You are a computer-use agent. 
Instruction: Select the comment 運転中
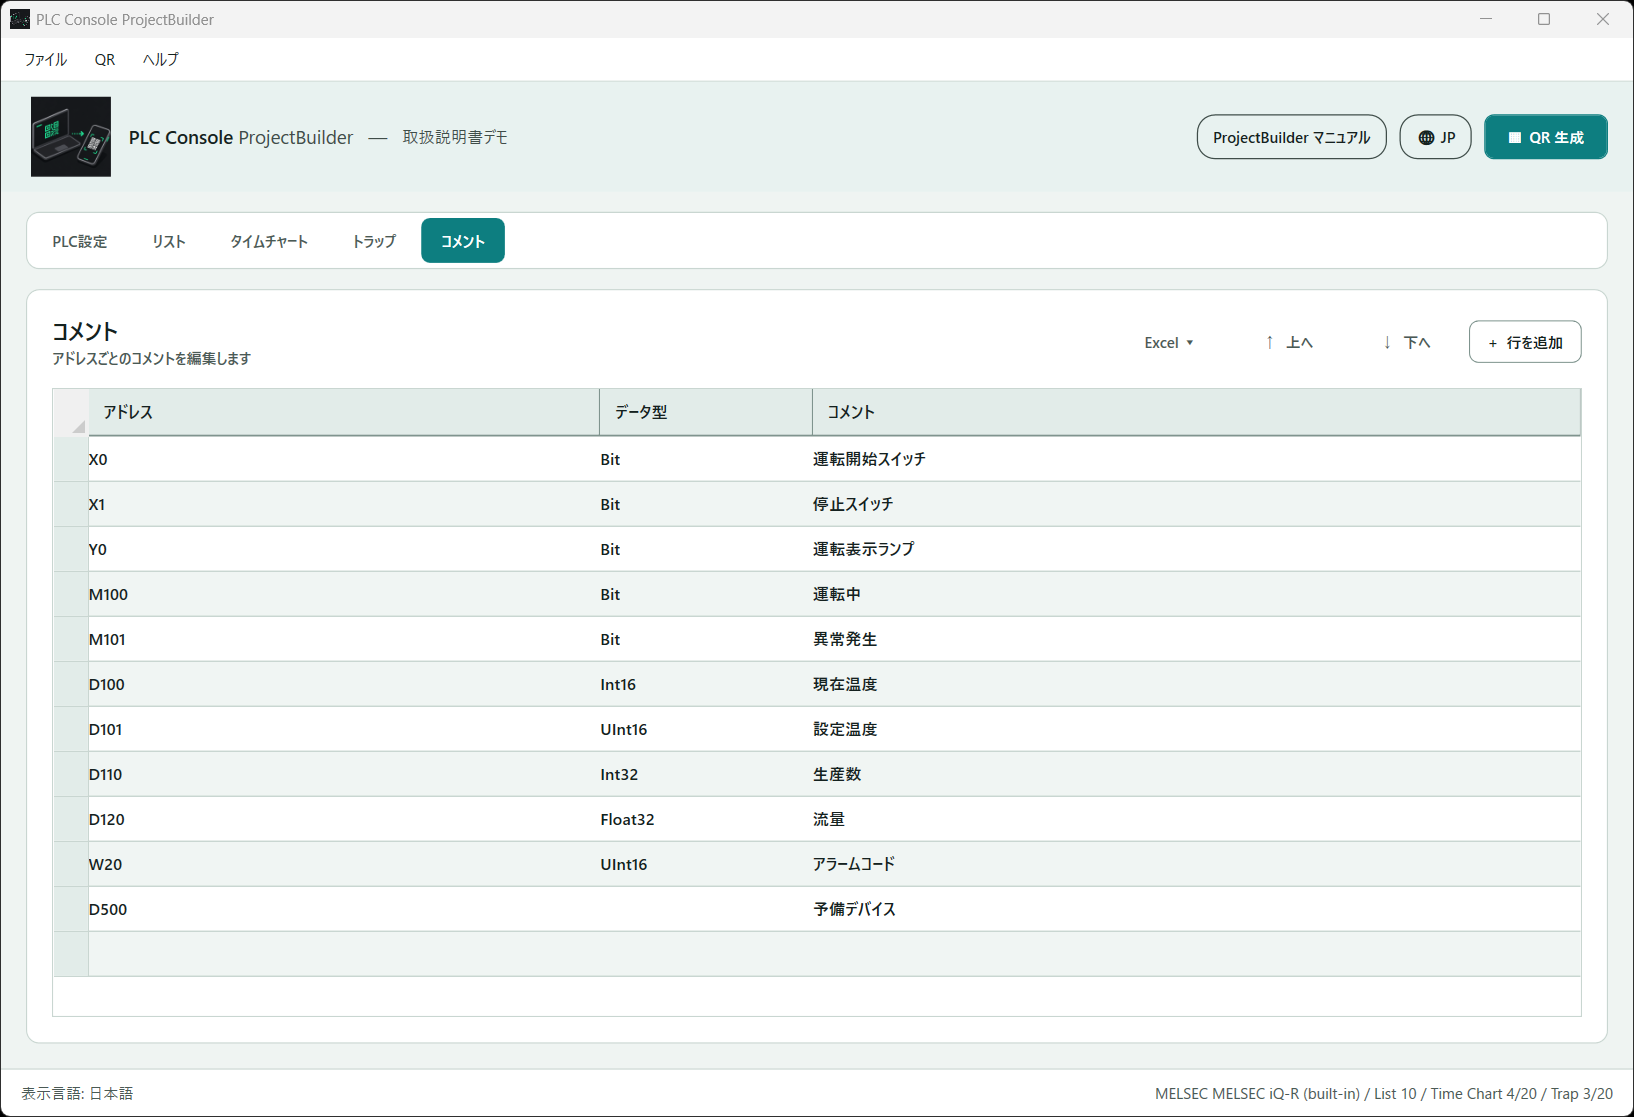tap(1197, 594)
